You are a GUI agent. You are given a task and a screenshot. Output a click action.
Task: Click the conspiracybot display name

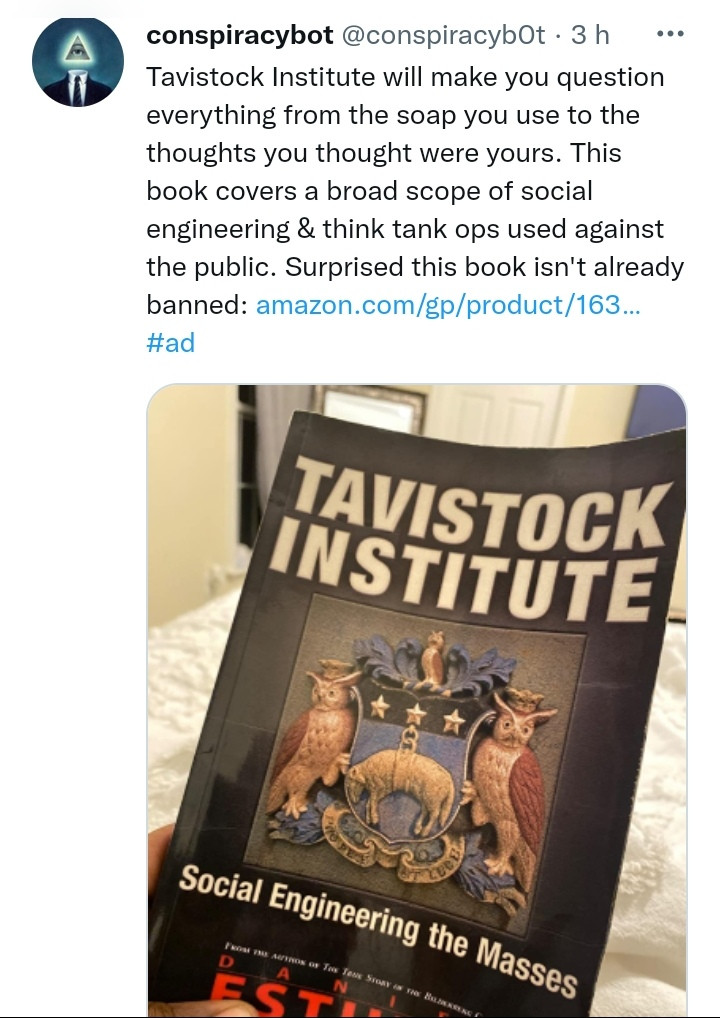[240, 35]
